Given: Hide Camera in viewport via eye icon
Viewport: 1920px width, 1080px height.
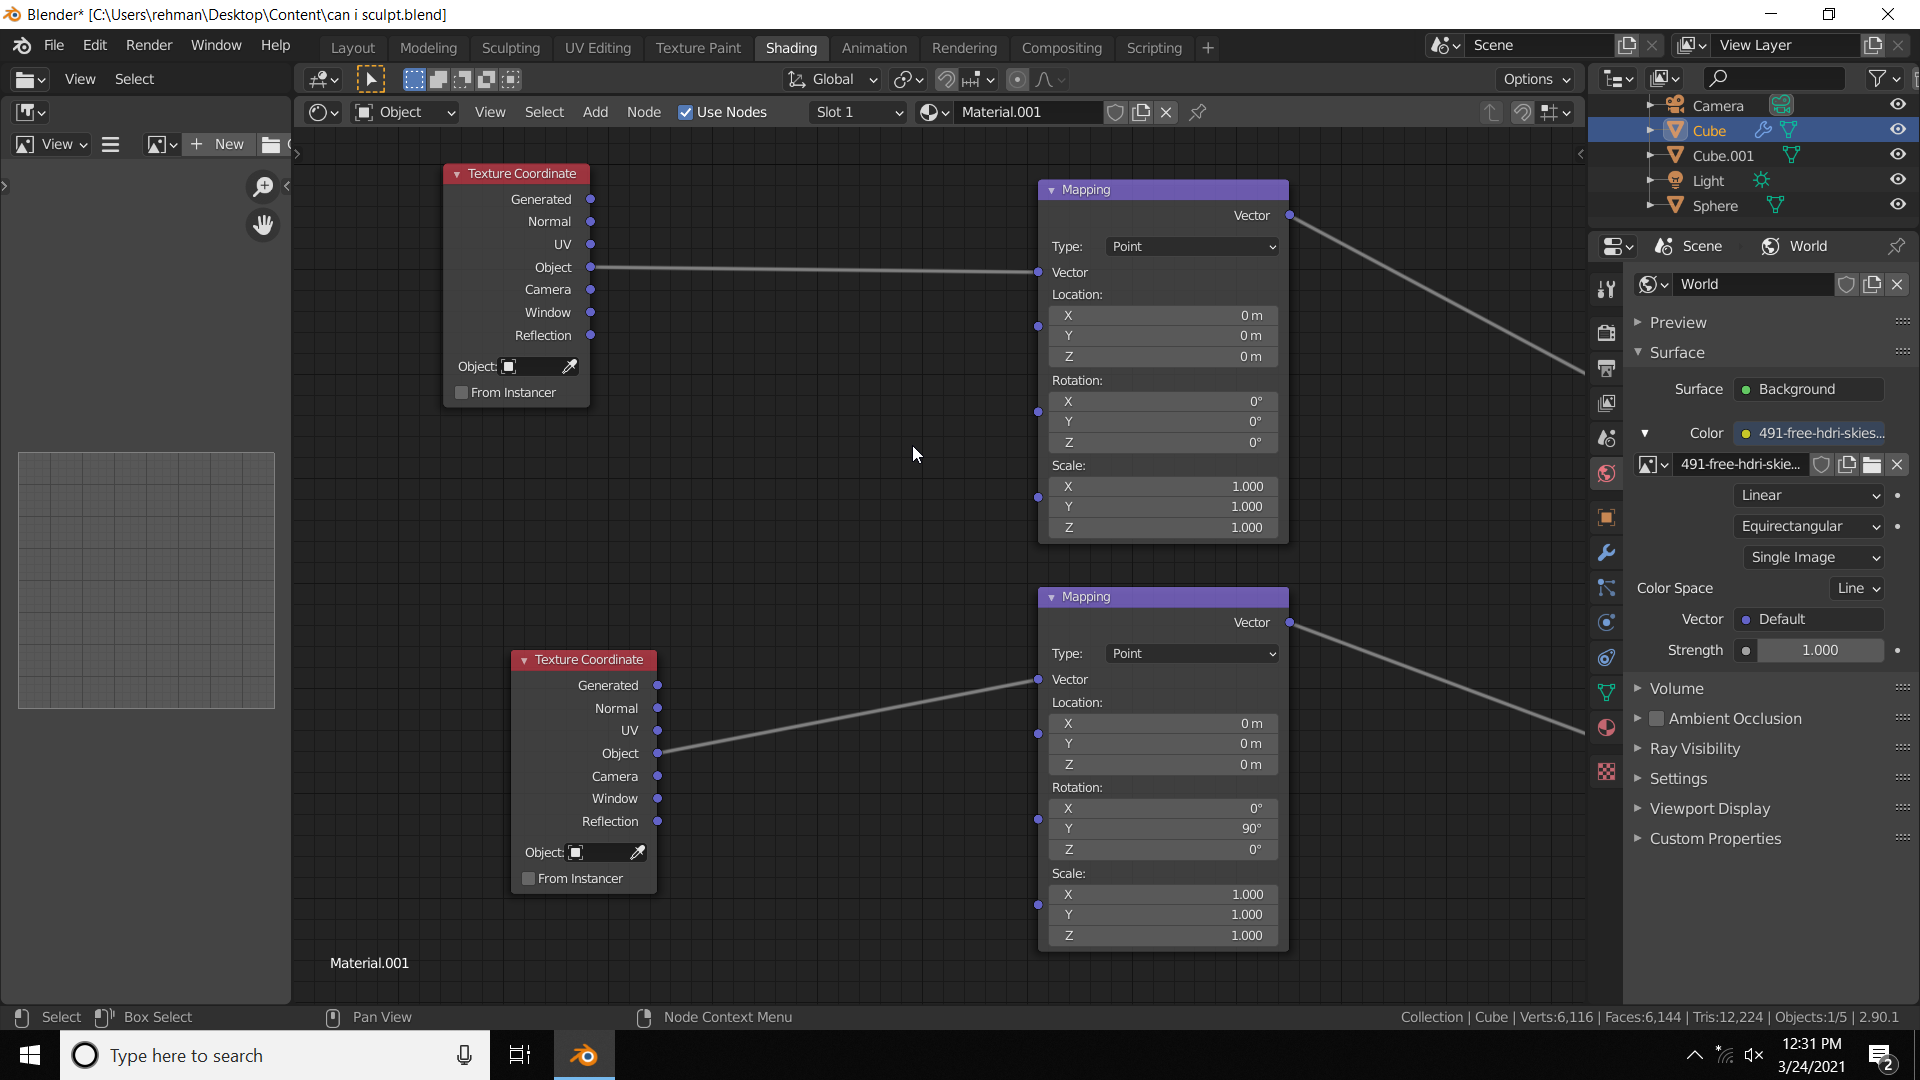Looking at the screenshot, I should [x=1897, y=104].
